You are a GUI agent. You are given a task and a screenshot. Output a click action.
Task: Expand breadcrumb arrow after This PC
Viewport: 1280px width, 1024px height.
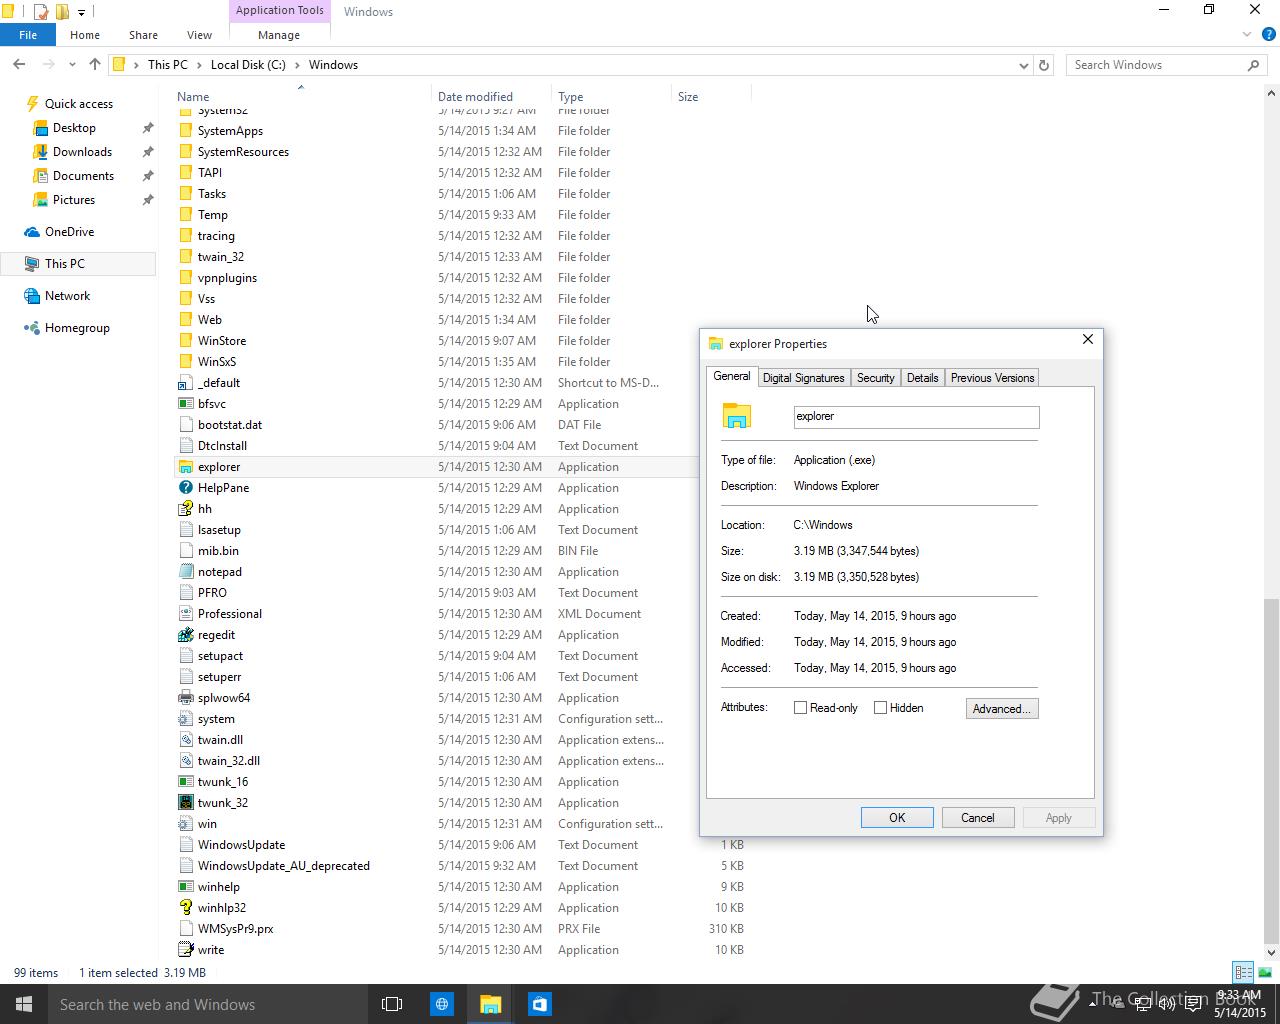pyautogui.click(x=199, y=65)
